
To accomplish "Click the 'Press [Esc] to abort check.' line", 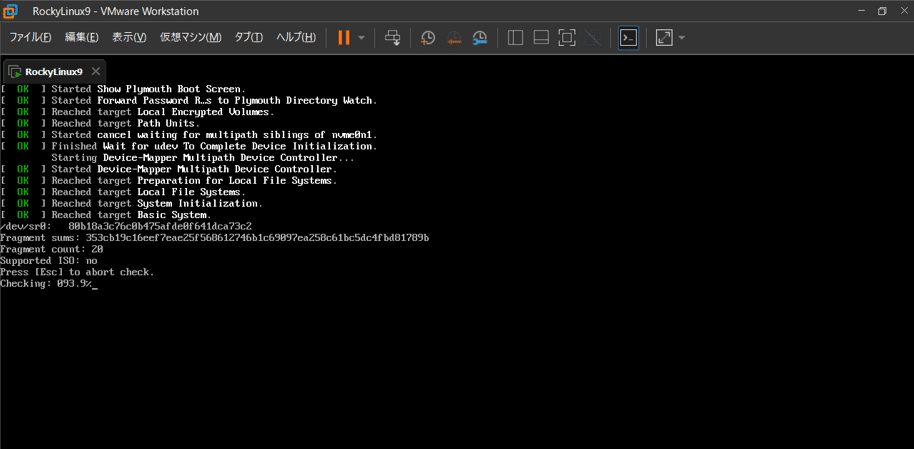I will [78, 272].
